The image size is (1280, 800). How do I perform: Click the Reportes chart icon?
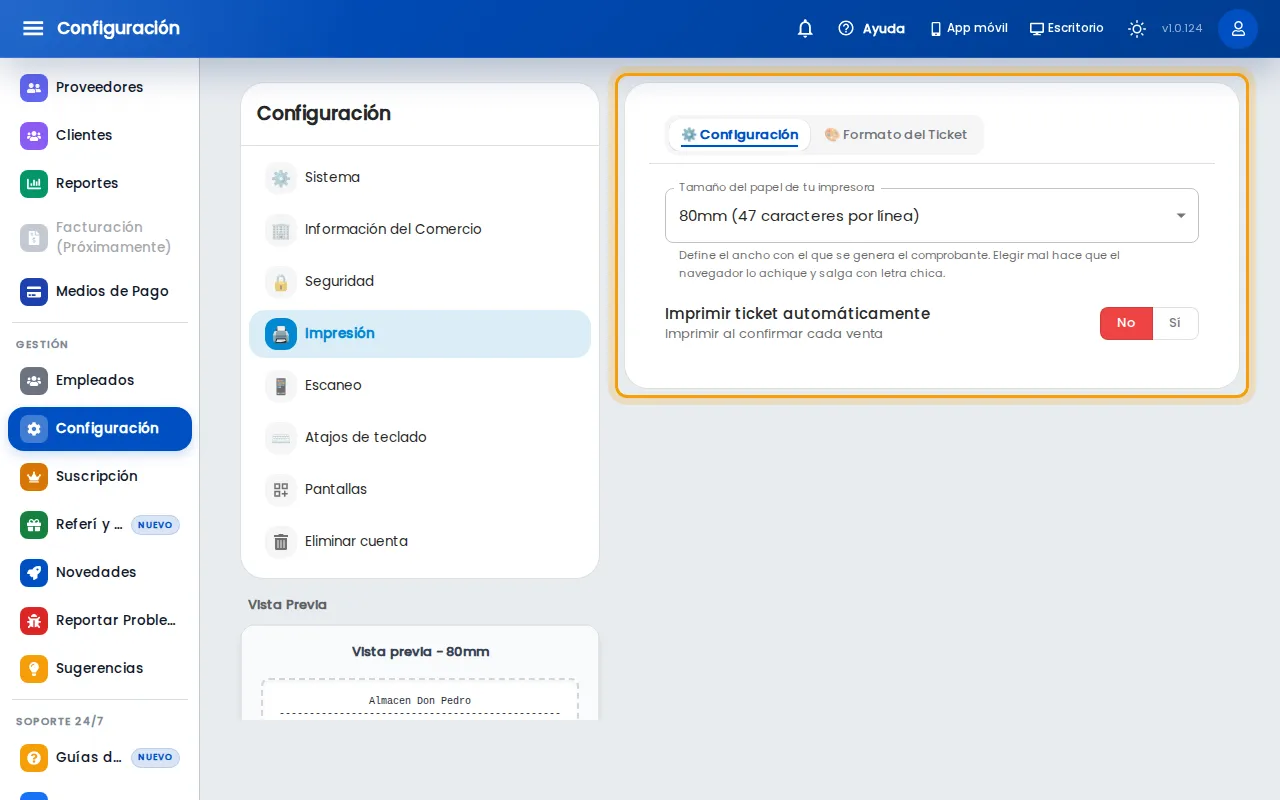tap(34, 183)
